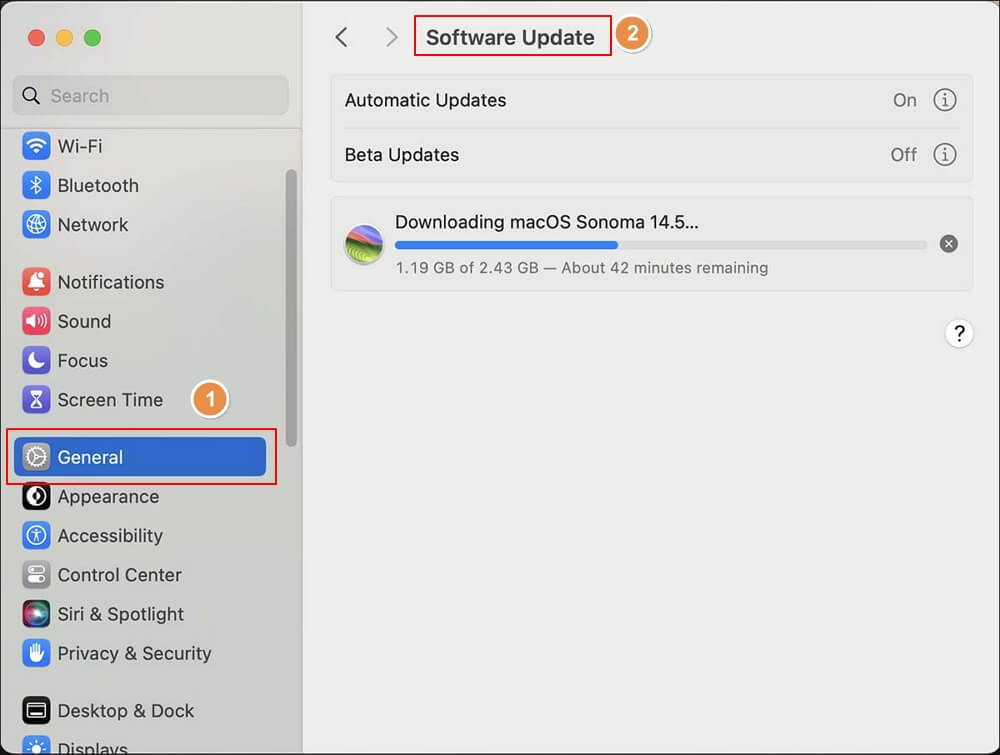
Task: Open Appearance settings
Action: (x=140, y=497)
